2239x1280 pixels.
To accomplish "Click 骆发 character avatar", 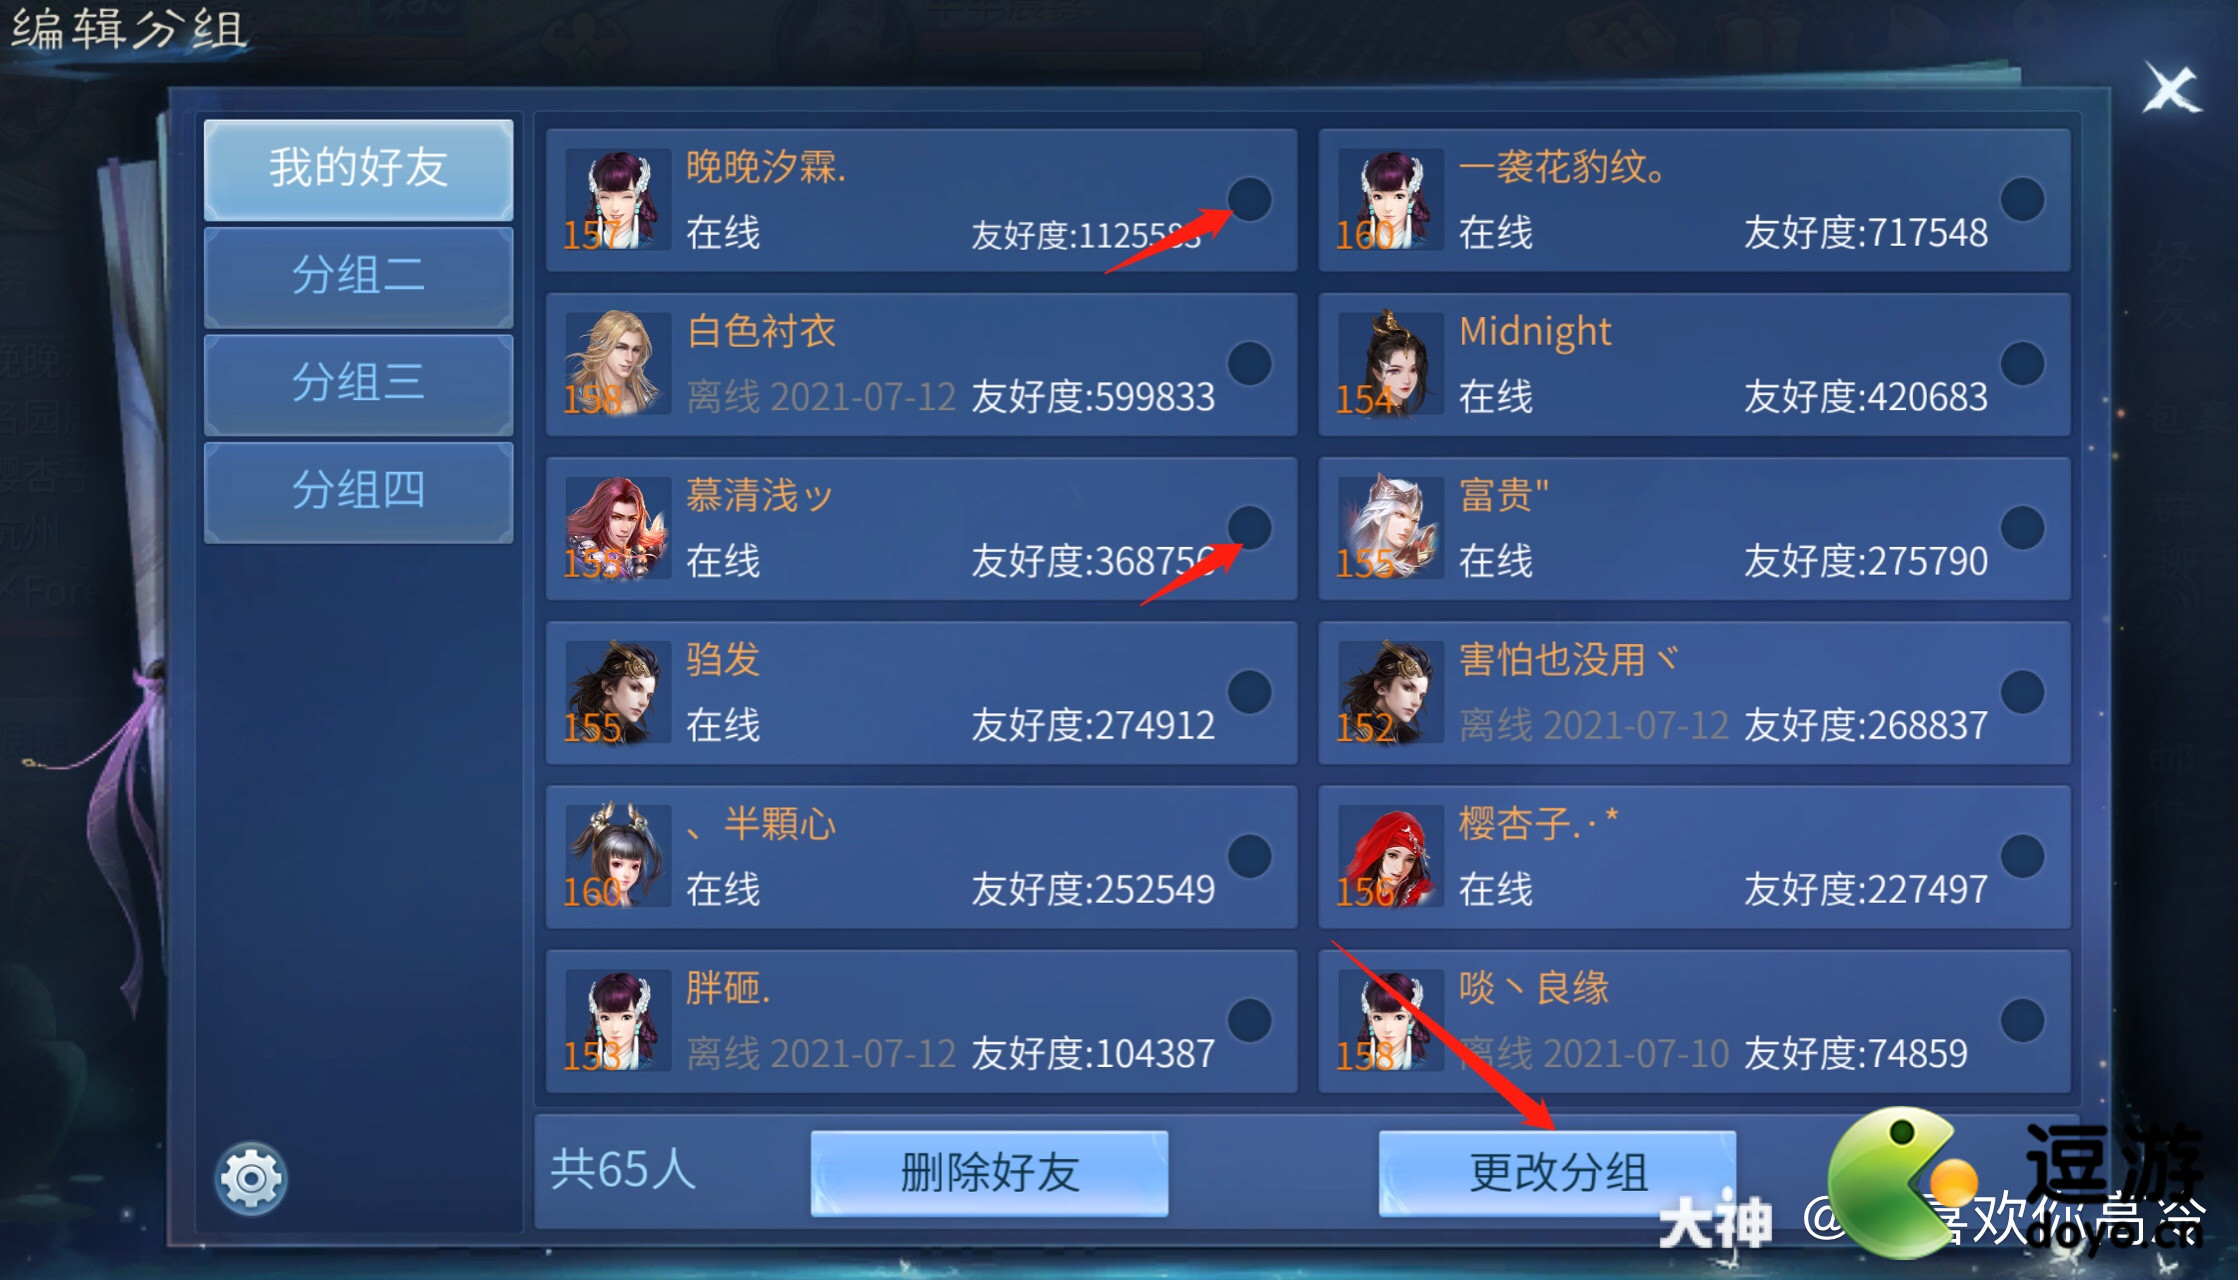I will pyautogui.click(x=617, y=691).
